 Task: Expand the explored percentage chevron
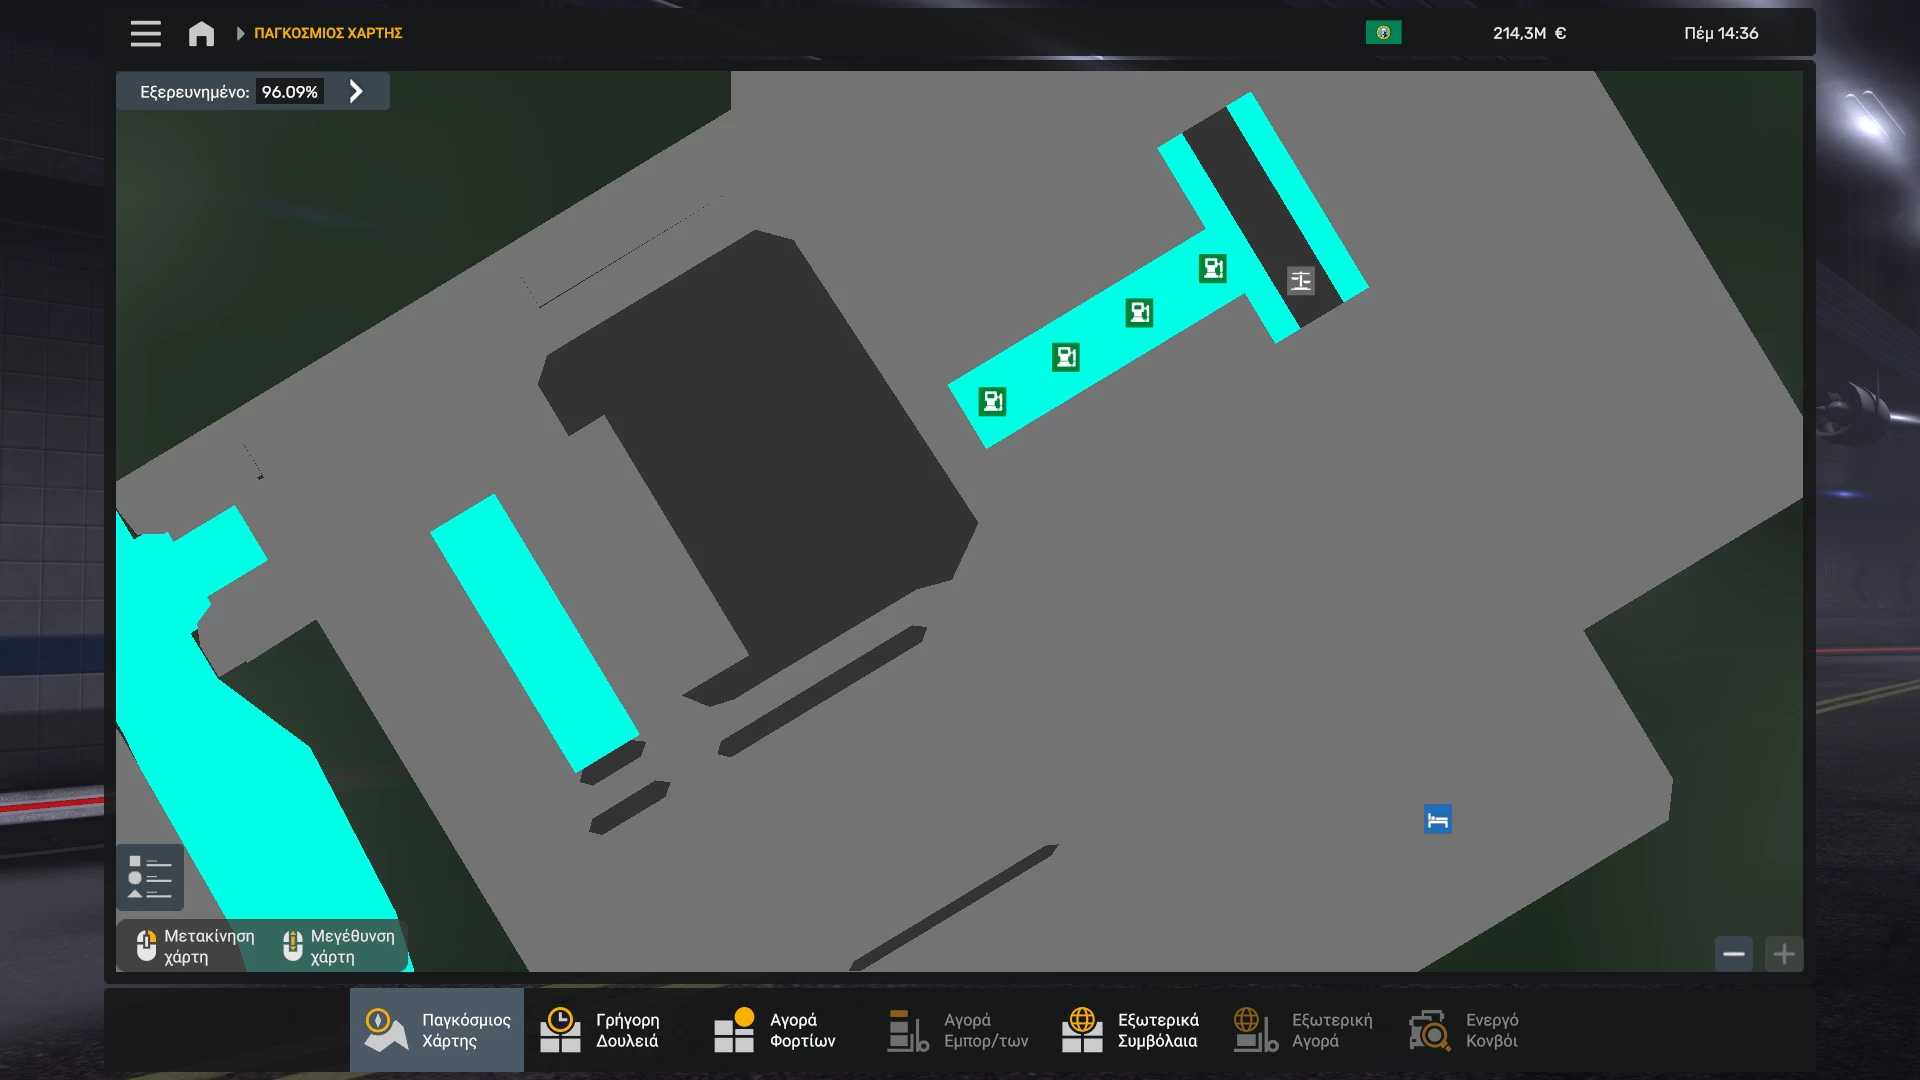(x=356, y=92)
